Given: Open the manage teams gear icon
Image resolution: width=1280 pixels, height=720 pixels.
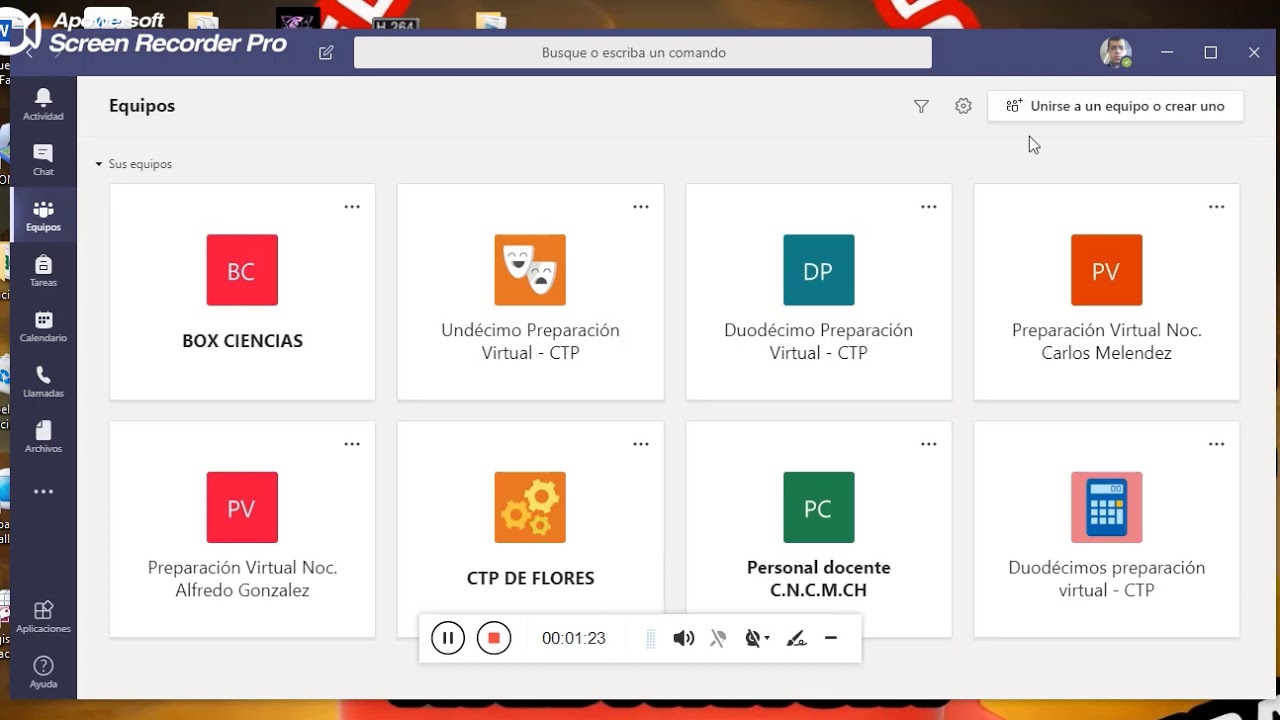Looking at the screenshot, I should (963, 106).
